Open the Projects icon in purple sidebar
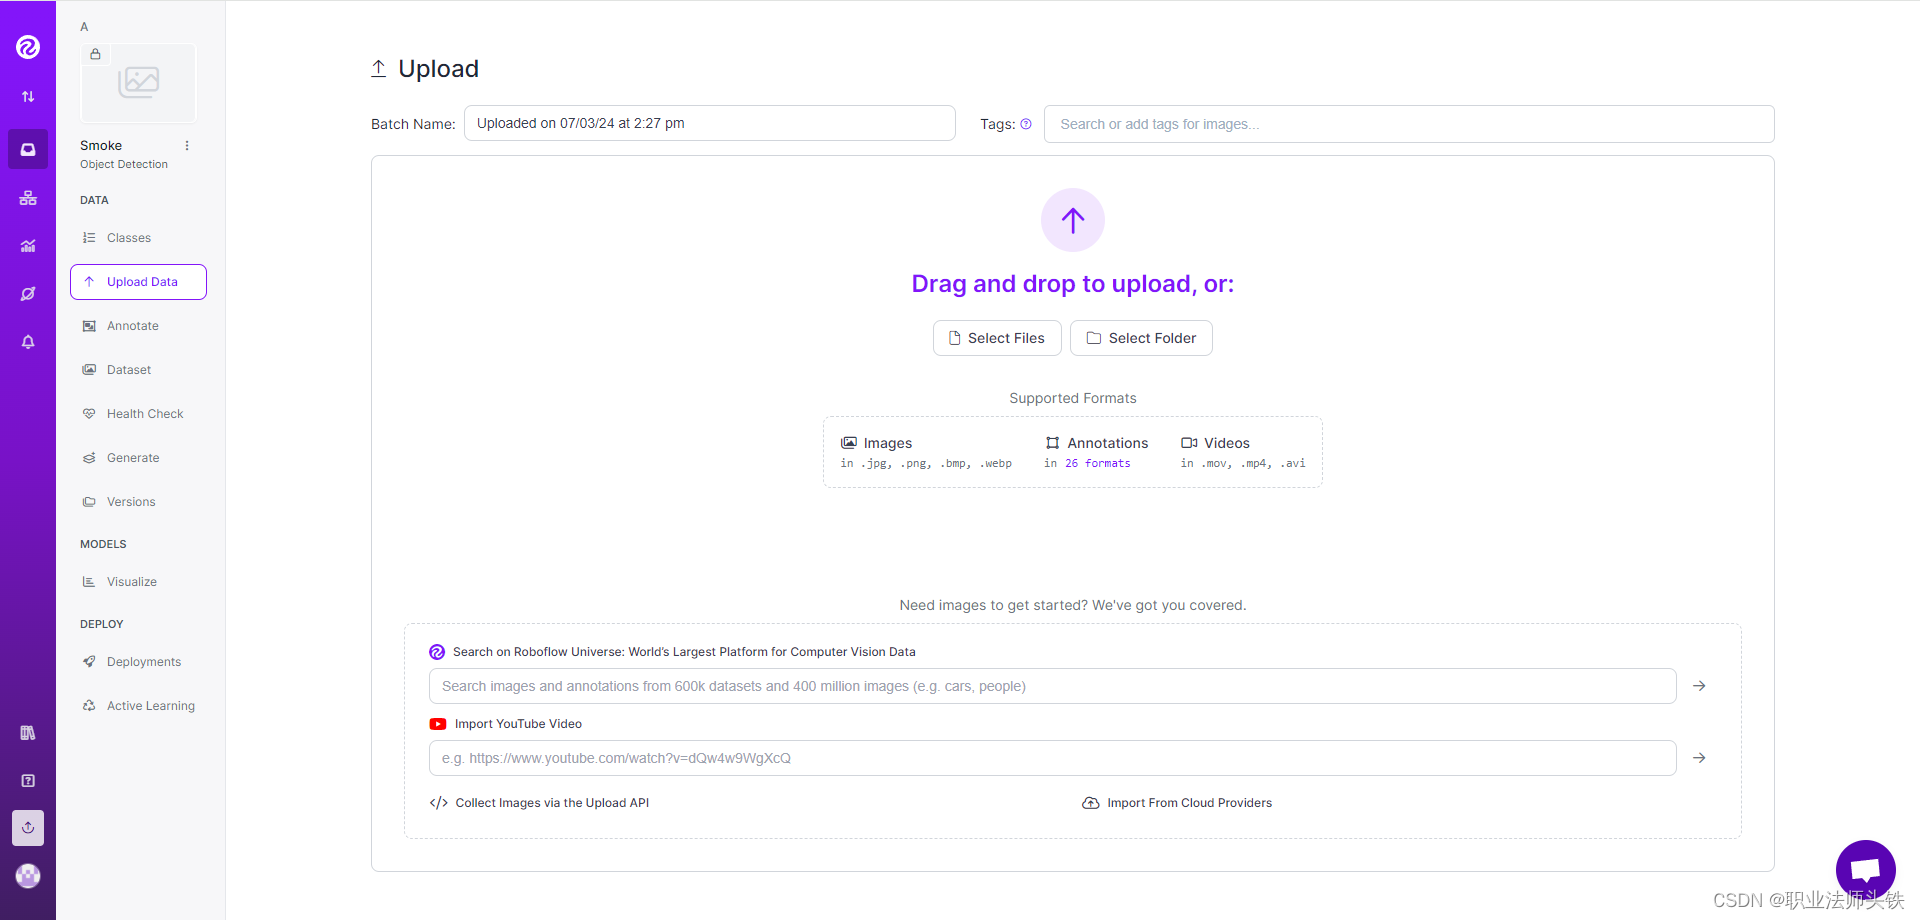The width and height of the screenshot is (1920, 920). (28, 149)
